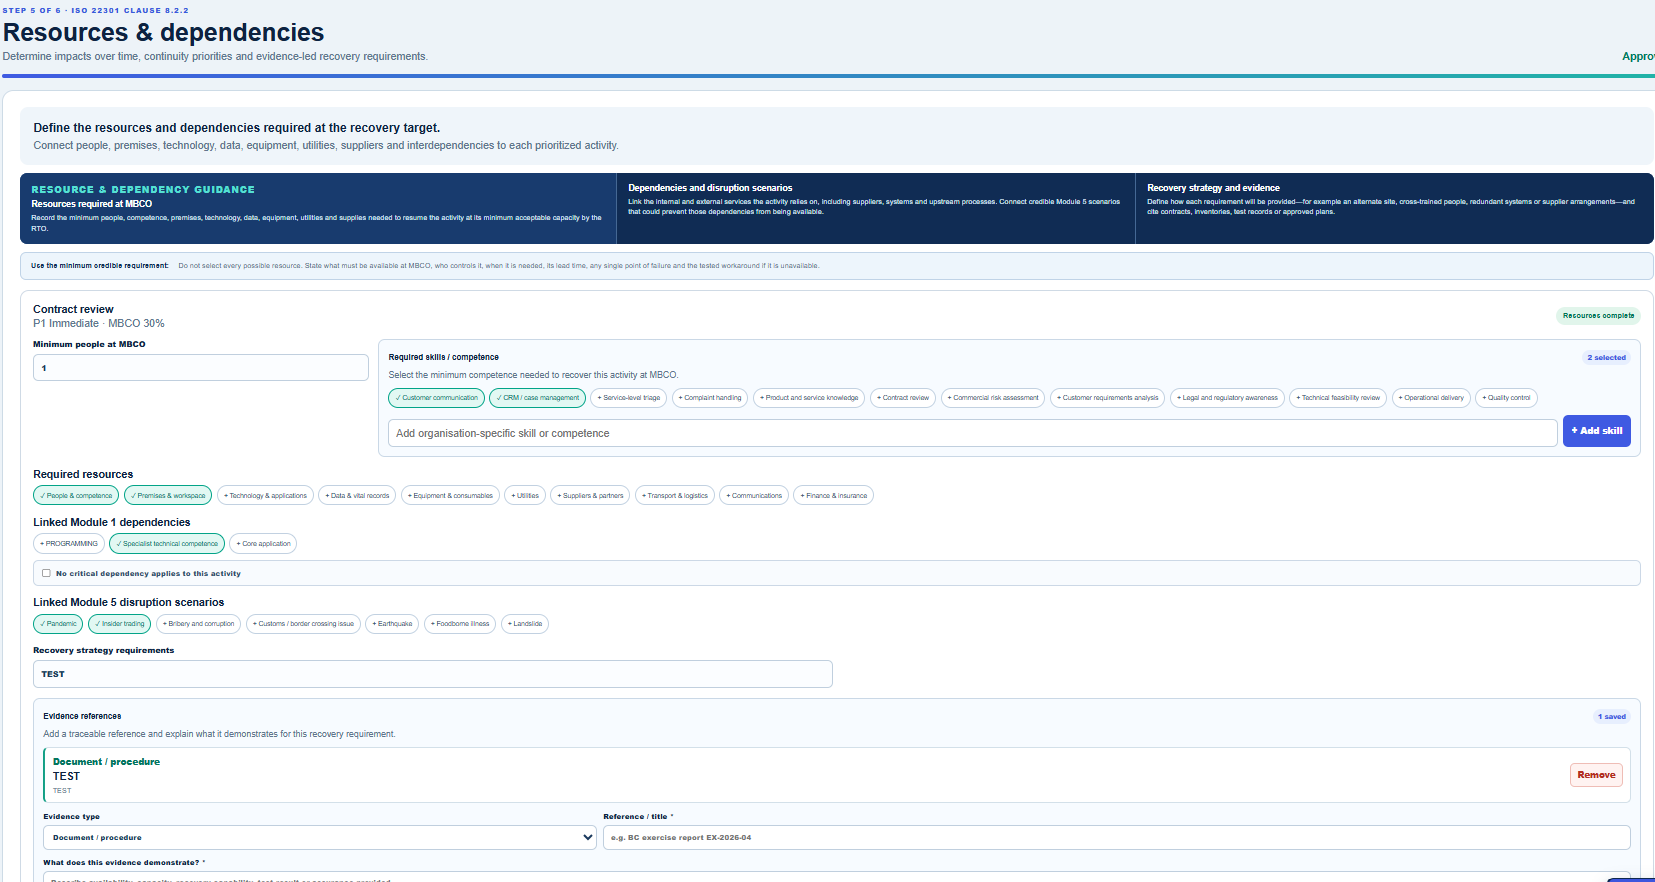The height and width of the screenshot is (882, 1655).
Task: Add the Customer requirements analysis chip
Action: click(x=1107, y=398)
